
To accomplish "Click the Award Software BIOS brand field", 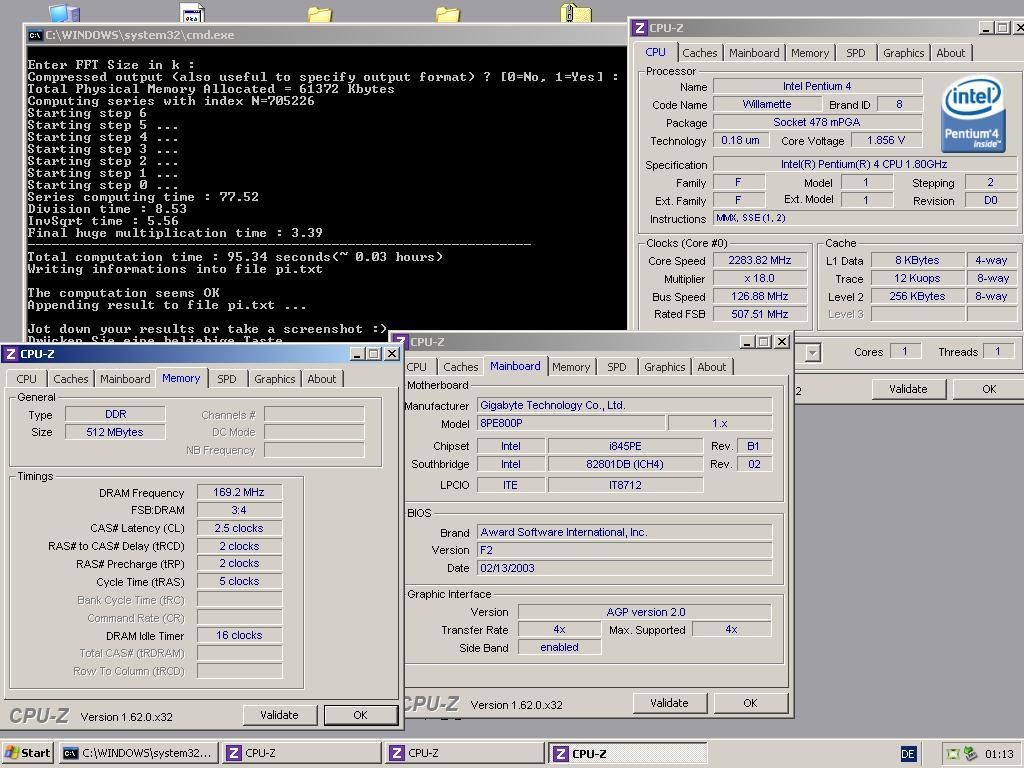I will [x=624, y=532].
